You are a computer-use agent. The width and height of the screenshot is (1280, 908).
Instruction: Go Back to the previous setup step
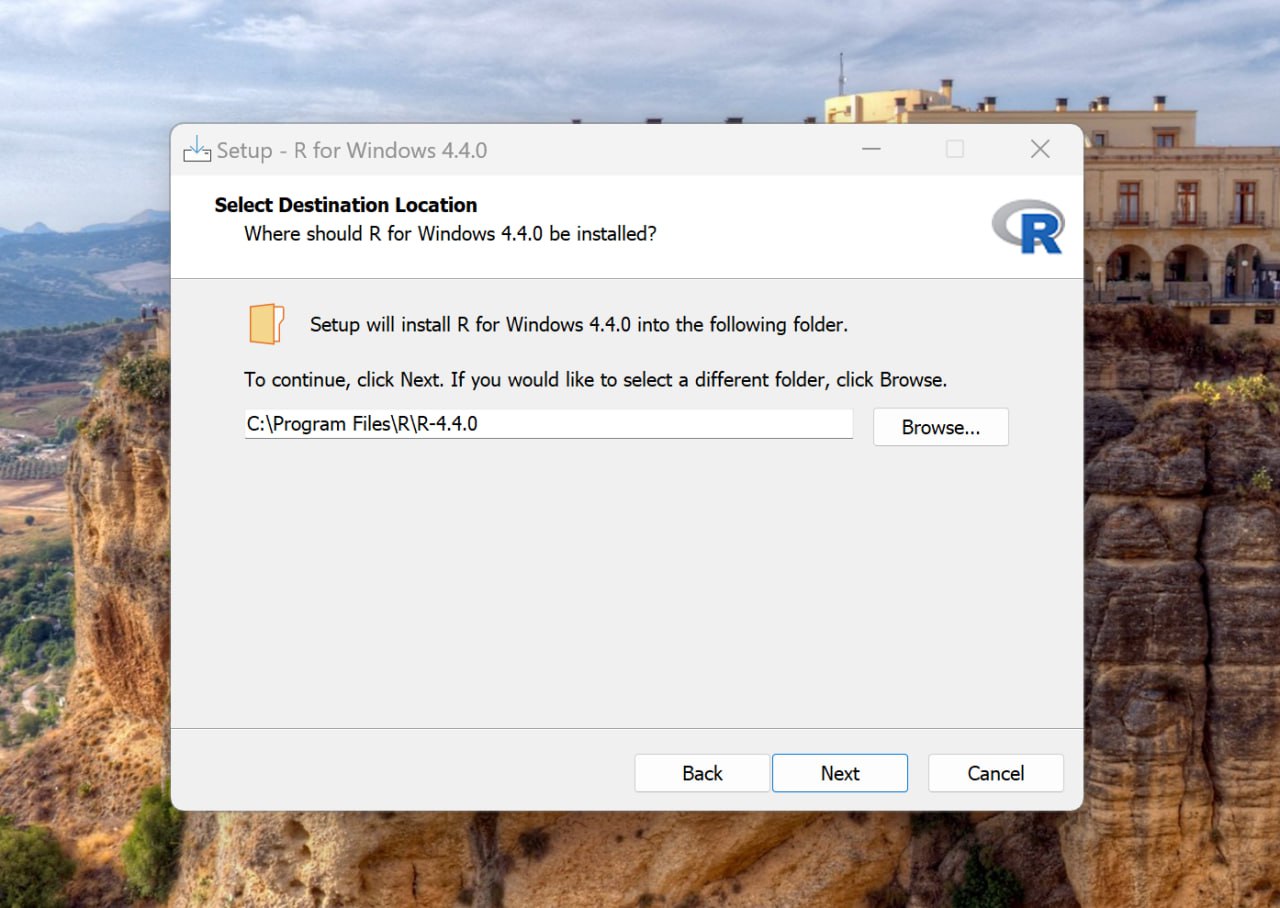702,773
